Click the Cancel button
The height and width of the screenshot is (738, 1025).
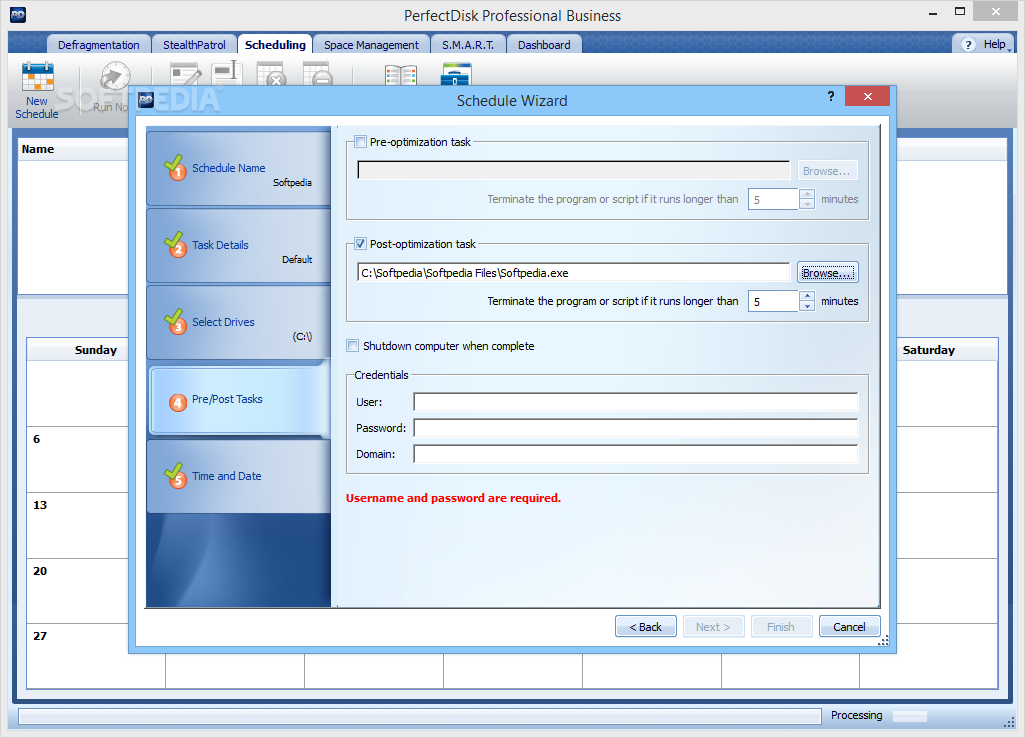click(849, 626)
